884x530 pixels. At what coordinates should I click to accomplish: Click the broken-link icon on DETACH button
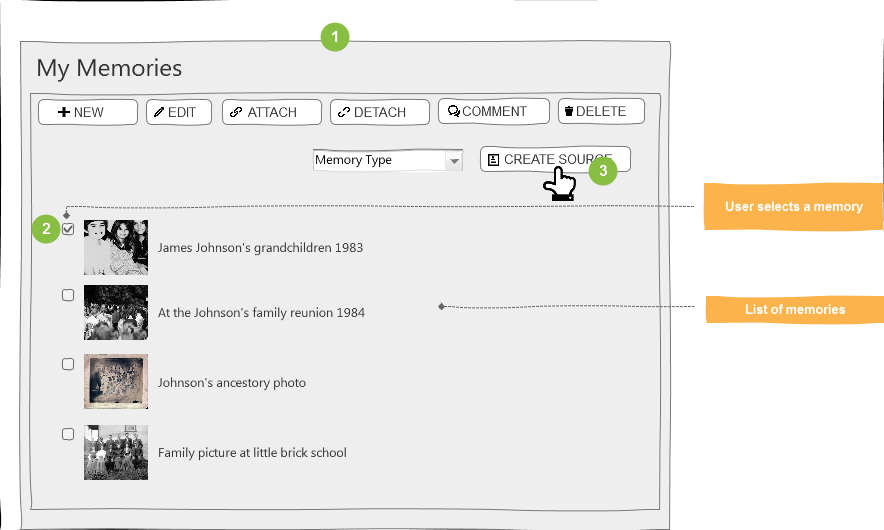tap(344, 112)
